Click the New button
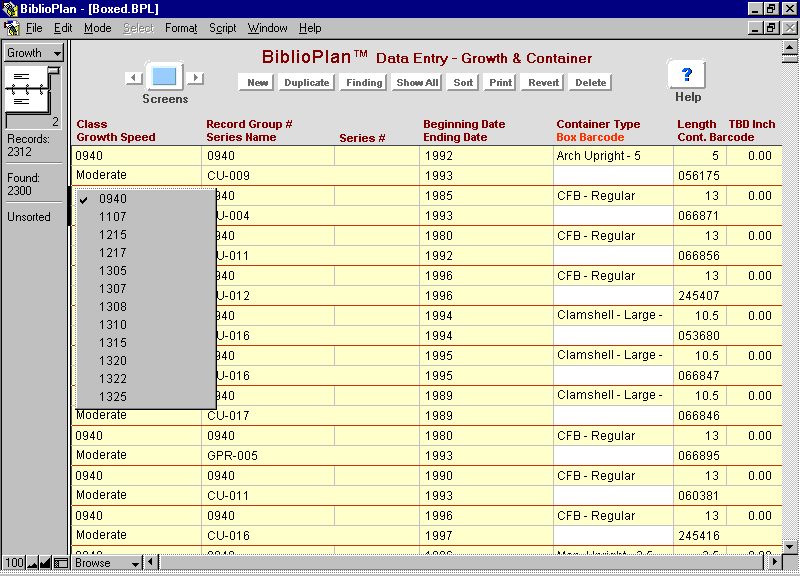Viewport: 800px width, 576px height. [257, 83]
